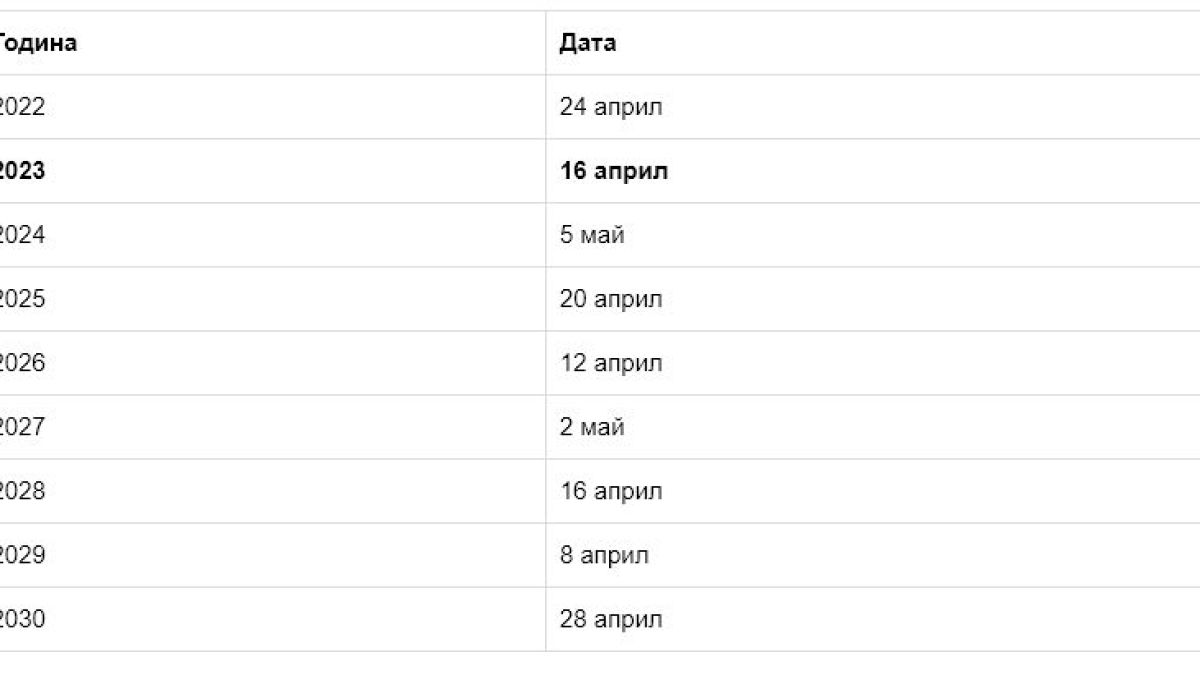Click the 2 май date cell
This screenshot has width=1200, height=675.
click(592, 427)
